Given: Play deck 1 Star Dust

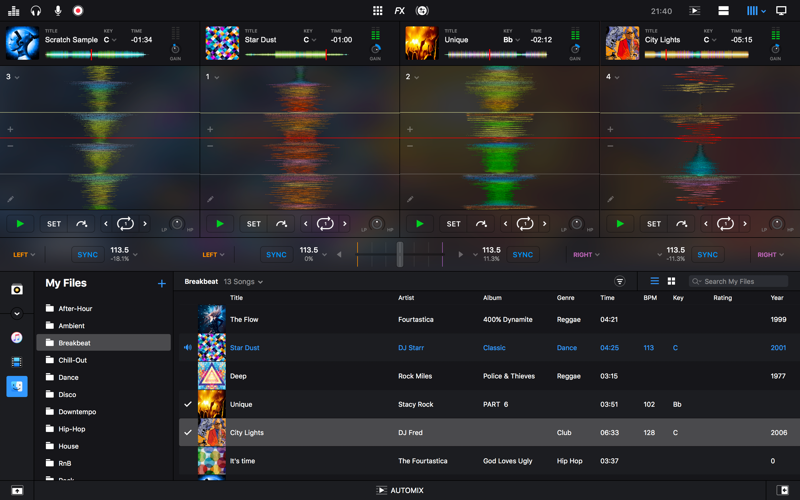Looking at the screenshot, I should coord(220,223).
